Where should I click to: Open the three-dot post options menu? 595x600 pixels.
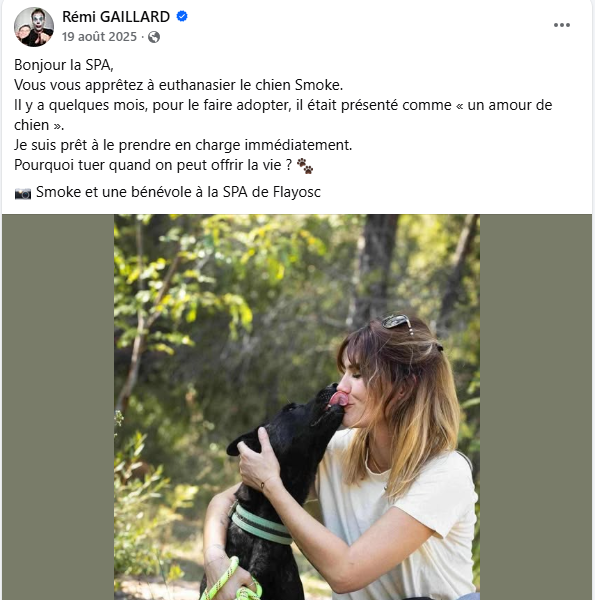[x=561, y=25]
